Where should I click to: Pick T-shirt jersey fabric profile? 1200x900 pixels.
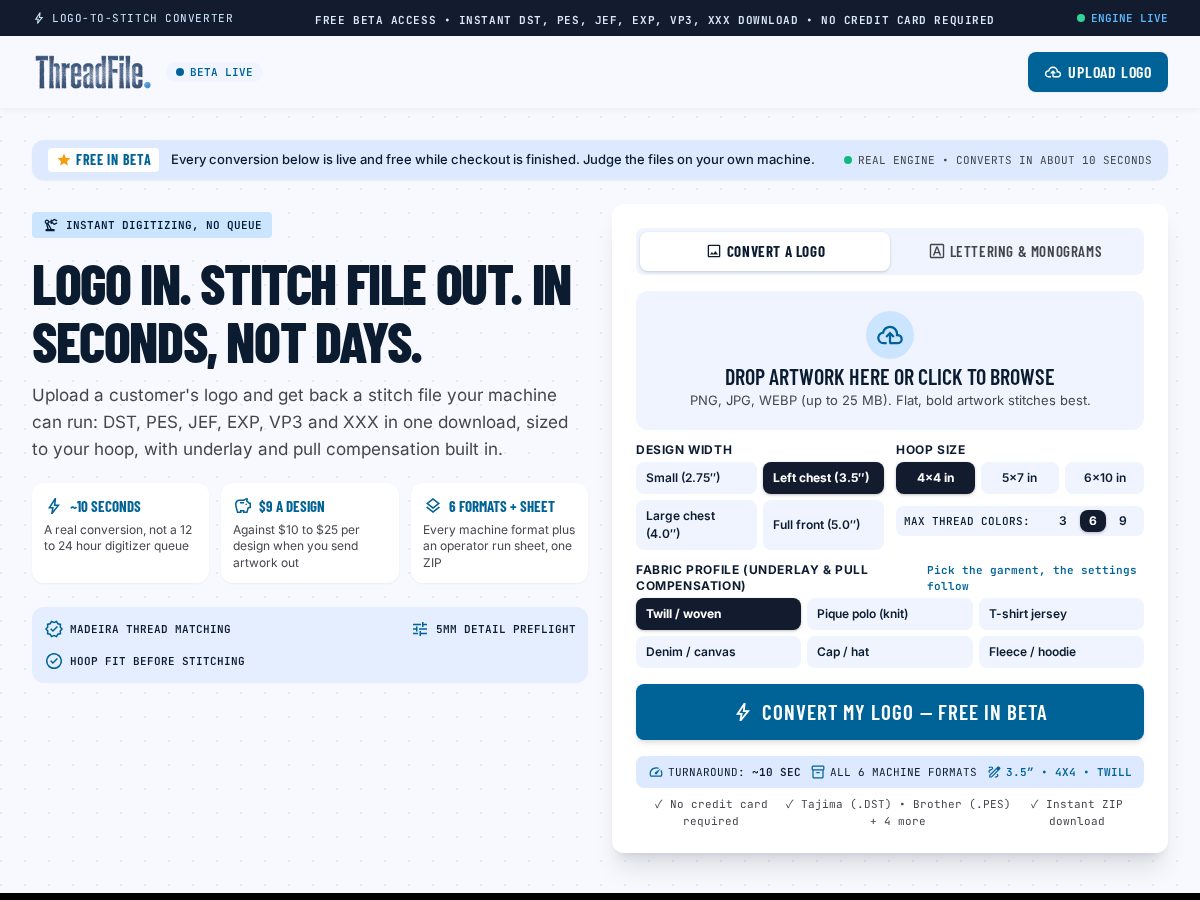1061,614
